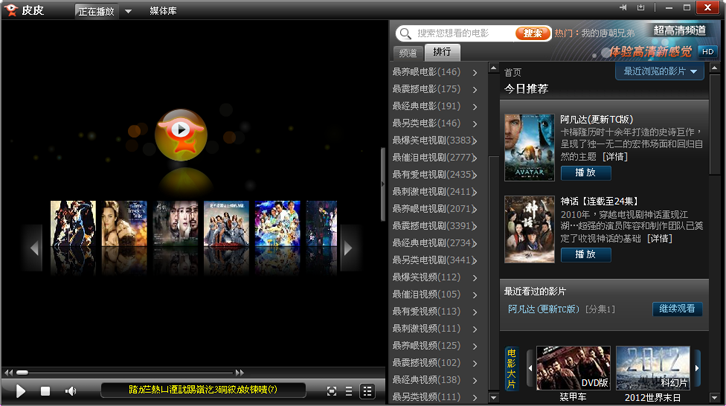Click 继续观看 to resume watching

tap(677, 309)
